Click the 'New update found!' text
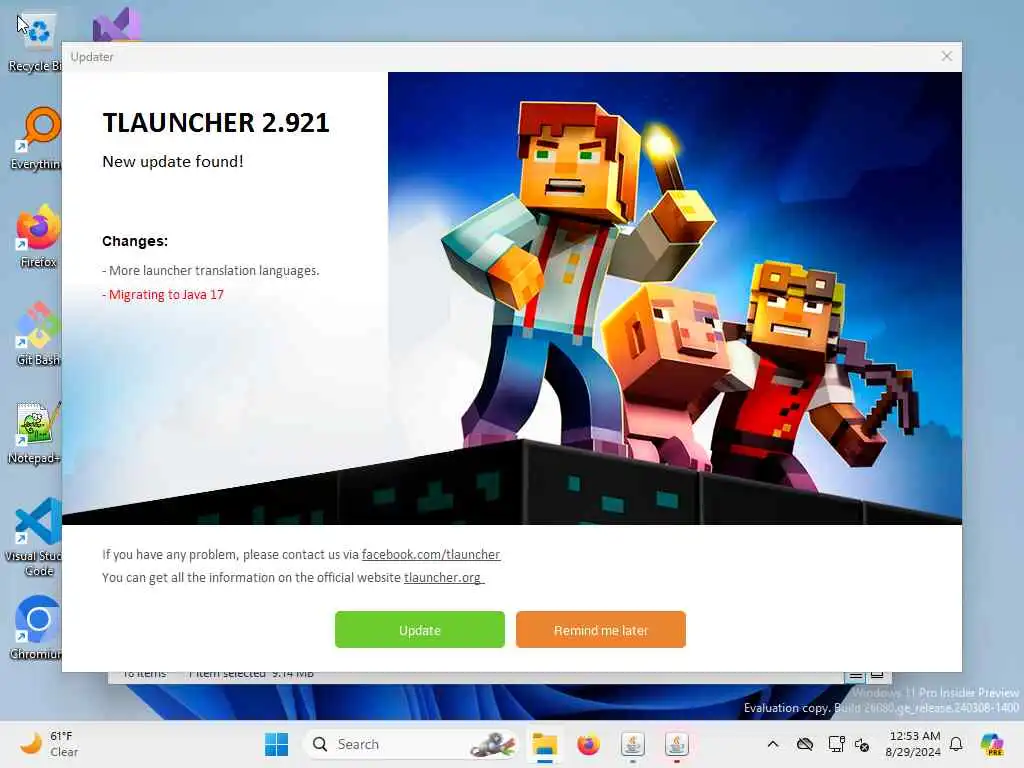This screenshot has height=768, width=1024. pyautogui.click(x=172, y=161)
